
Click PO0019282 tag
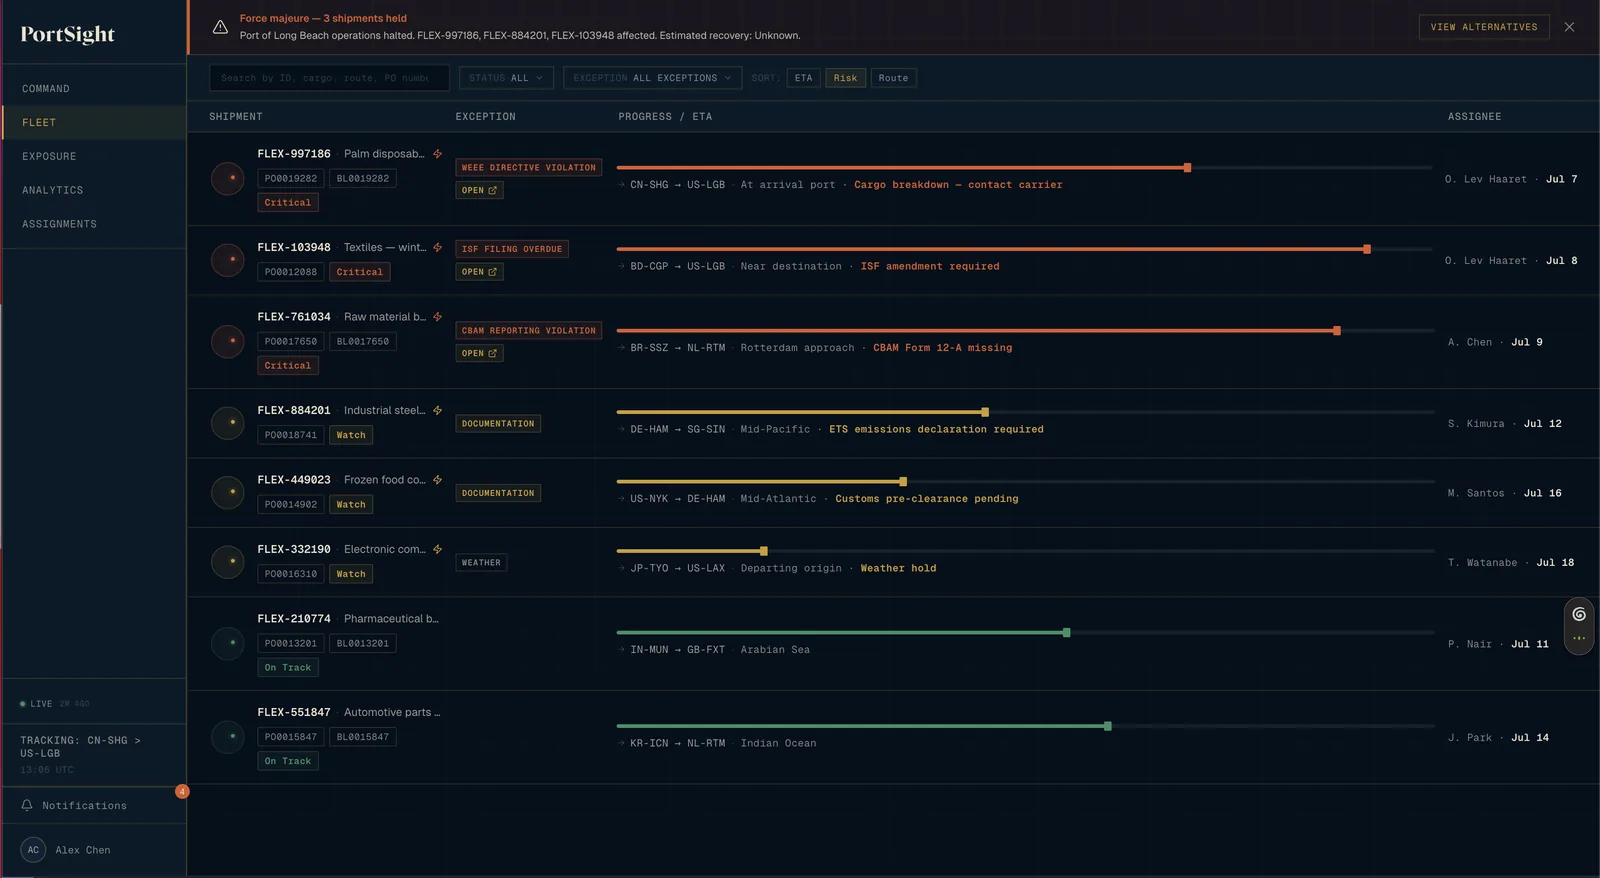pyautogui.click(x=291, y=178)
